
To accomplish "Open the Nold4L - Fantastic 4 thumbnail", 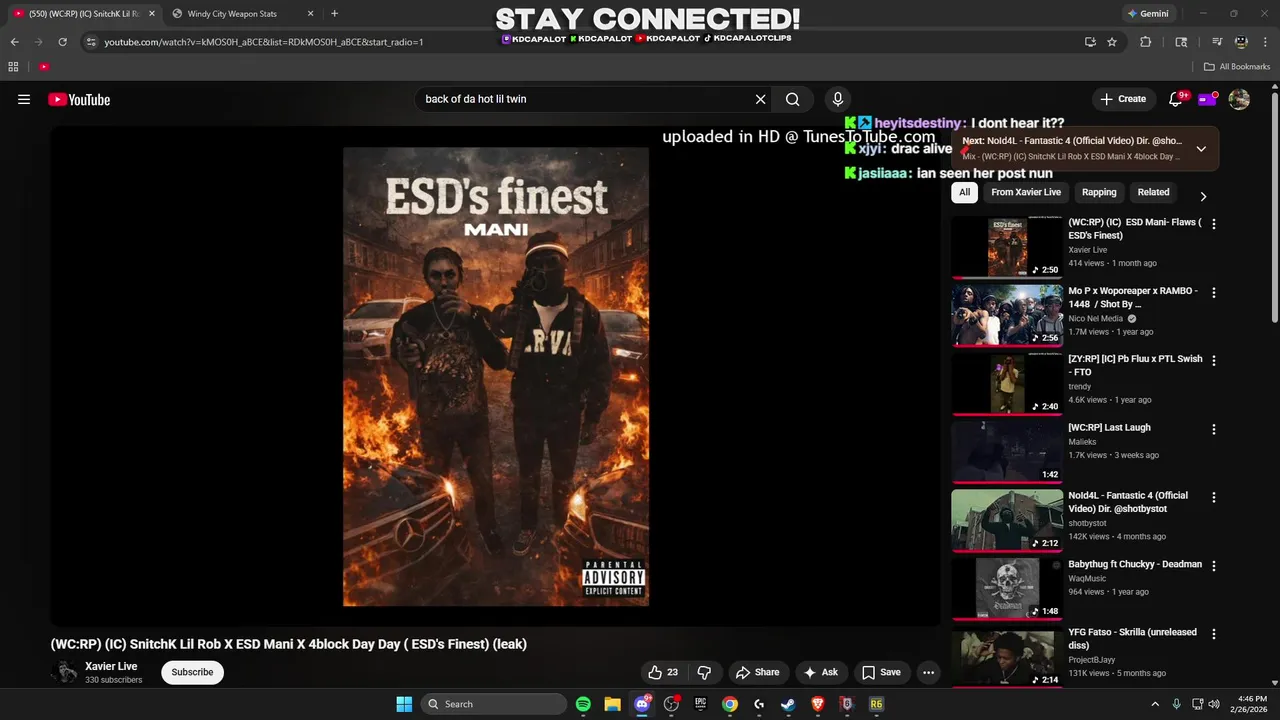I will click(x=1007, y=520).
